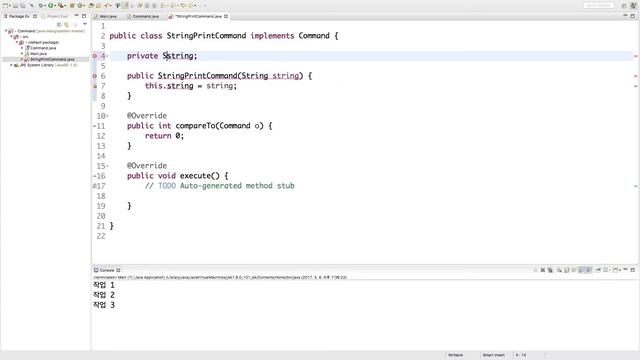Image resolution: width=640 pixels, height=360 pixels.
Task: Select Main.java file in tree
Action: (38, 54)
